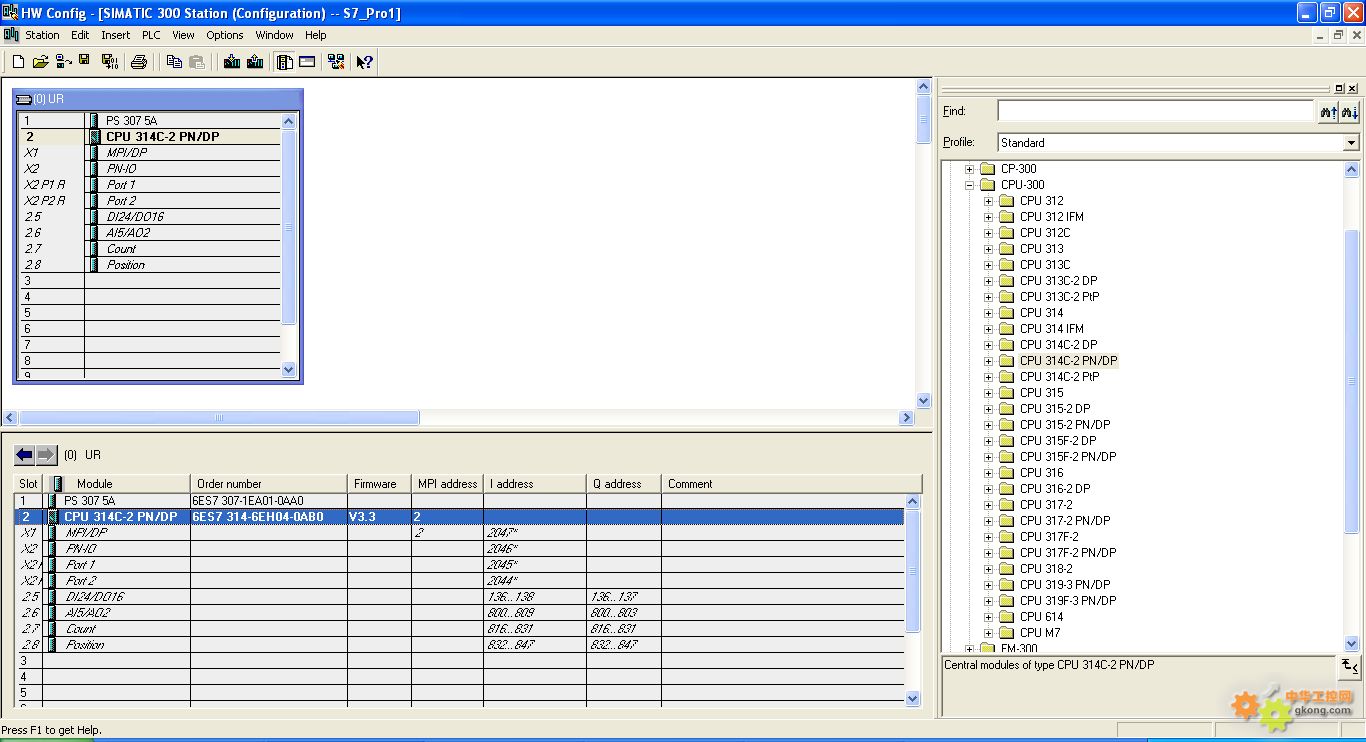Click the Download to Module icon

point(232,62)
